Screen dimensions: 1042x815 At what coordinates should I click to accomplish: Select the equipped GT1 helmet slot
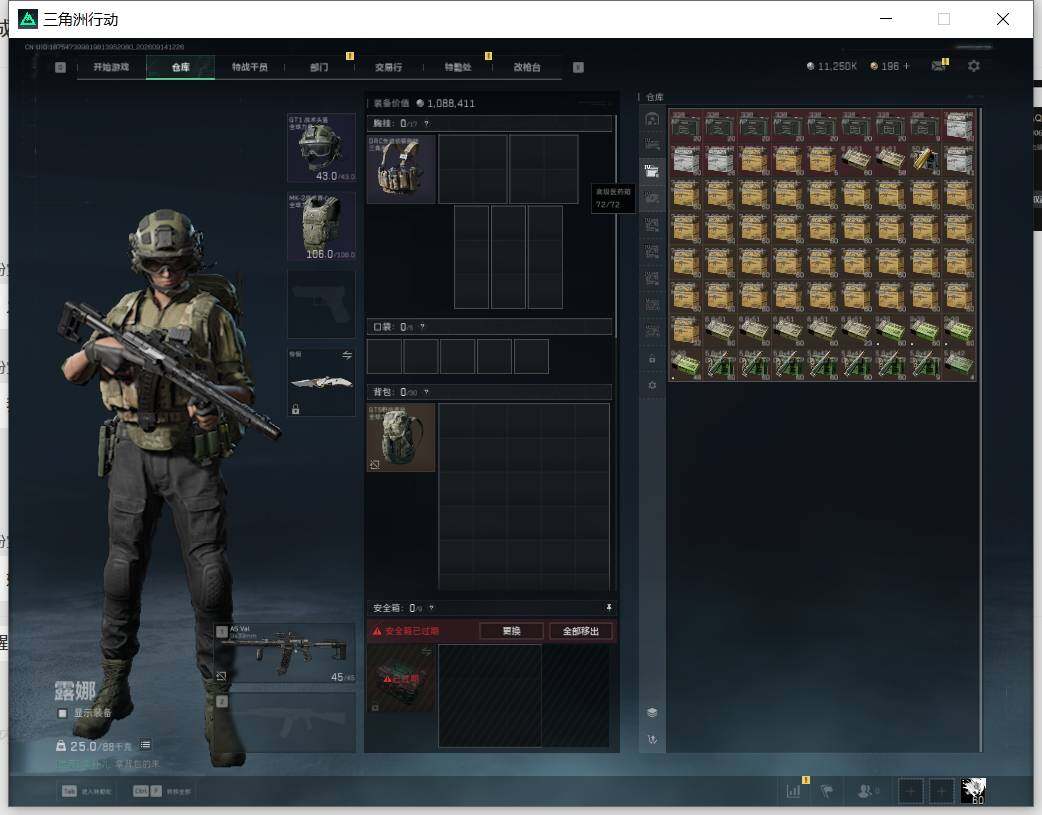point(321,148)
